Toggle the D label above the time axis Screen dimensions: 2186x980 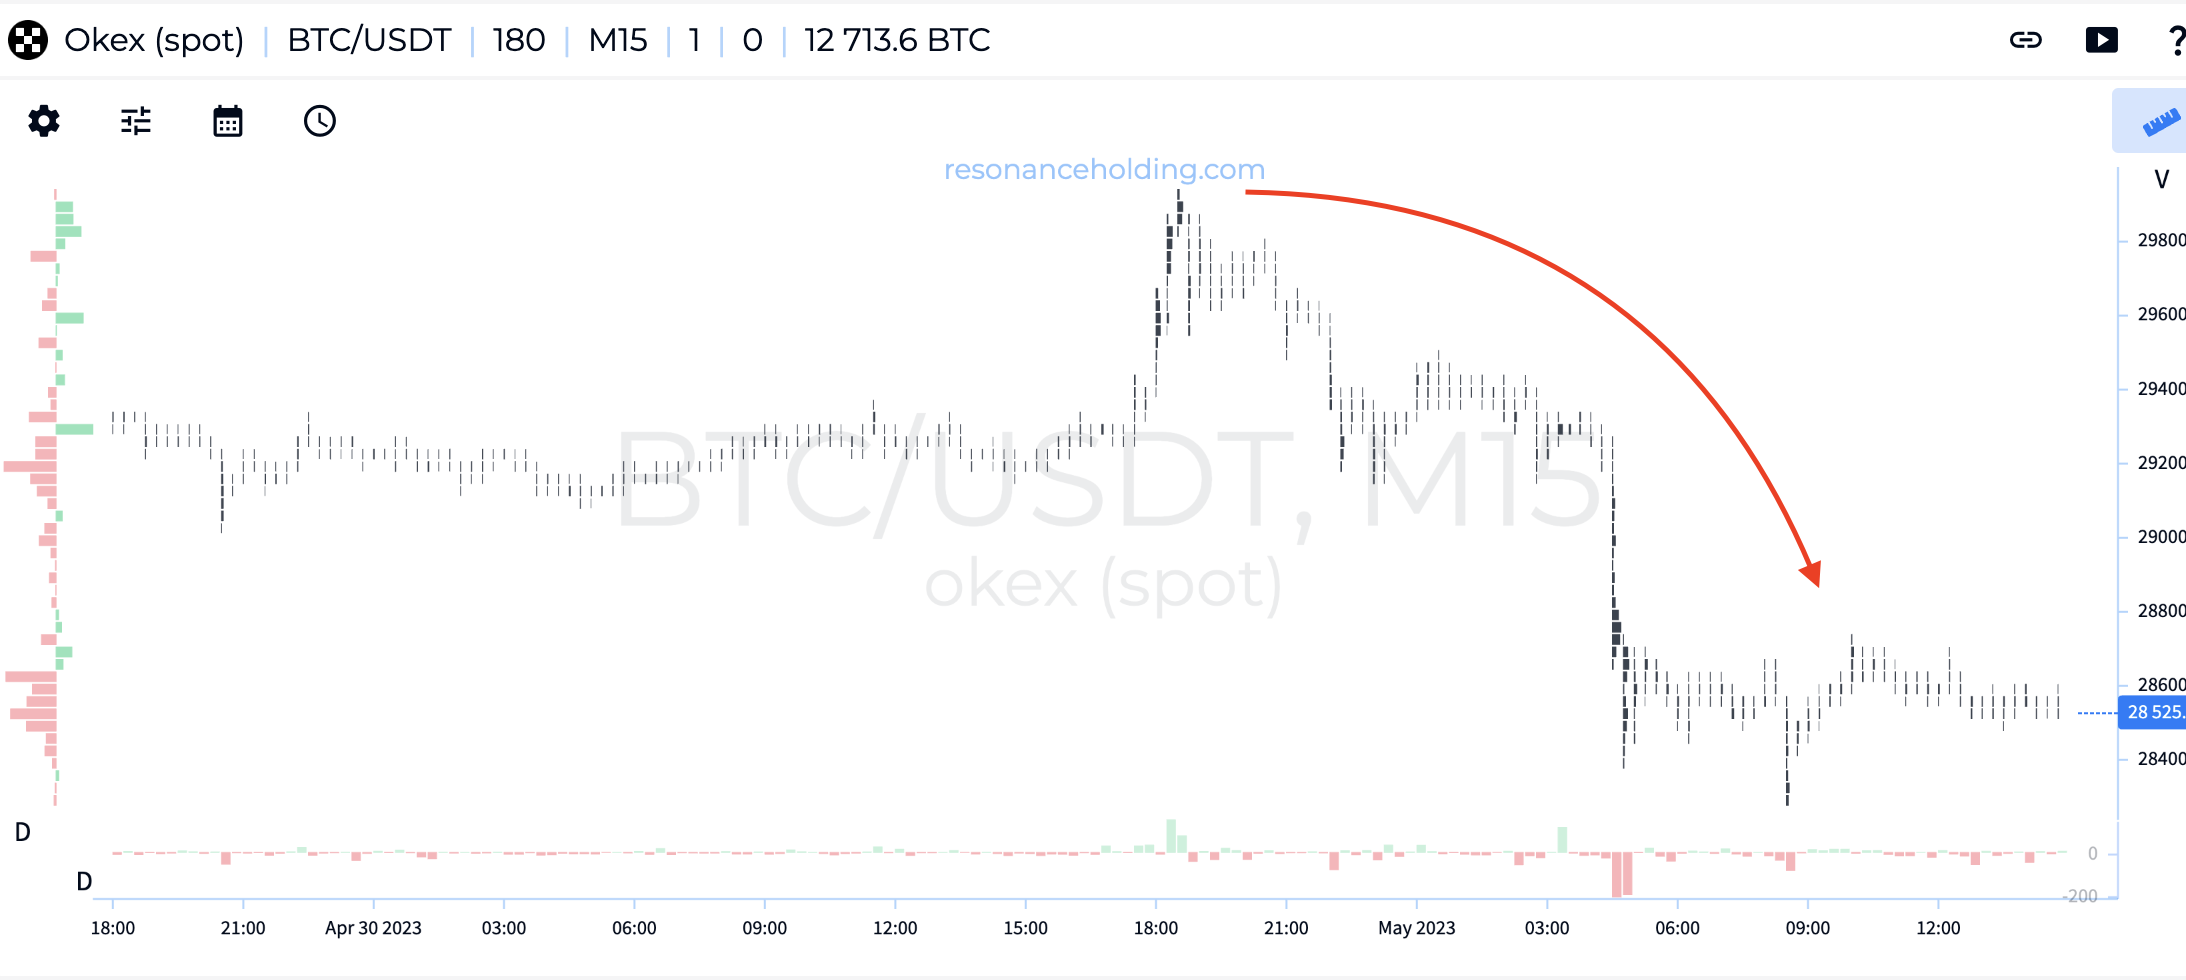(x=84, y=881)
